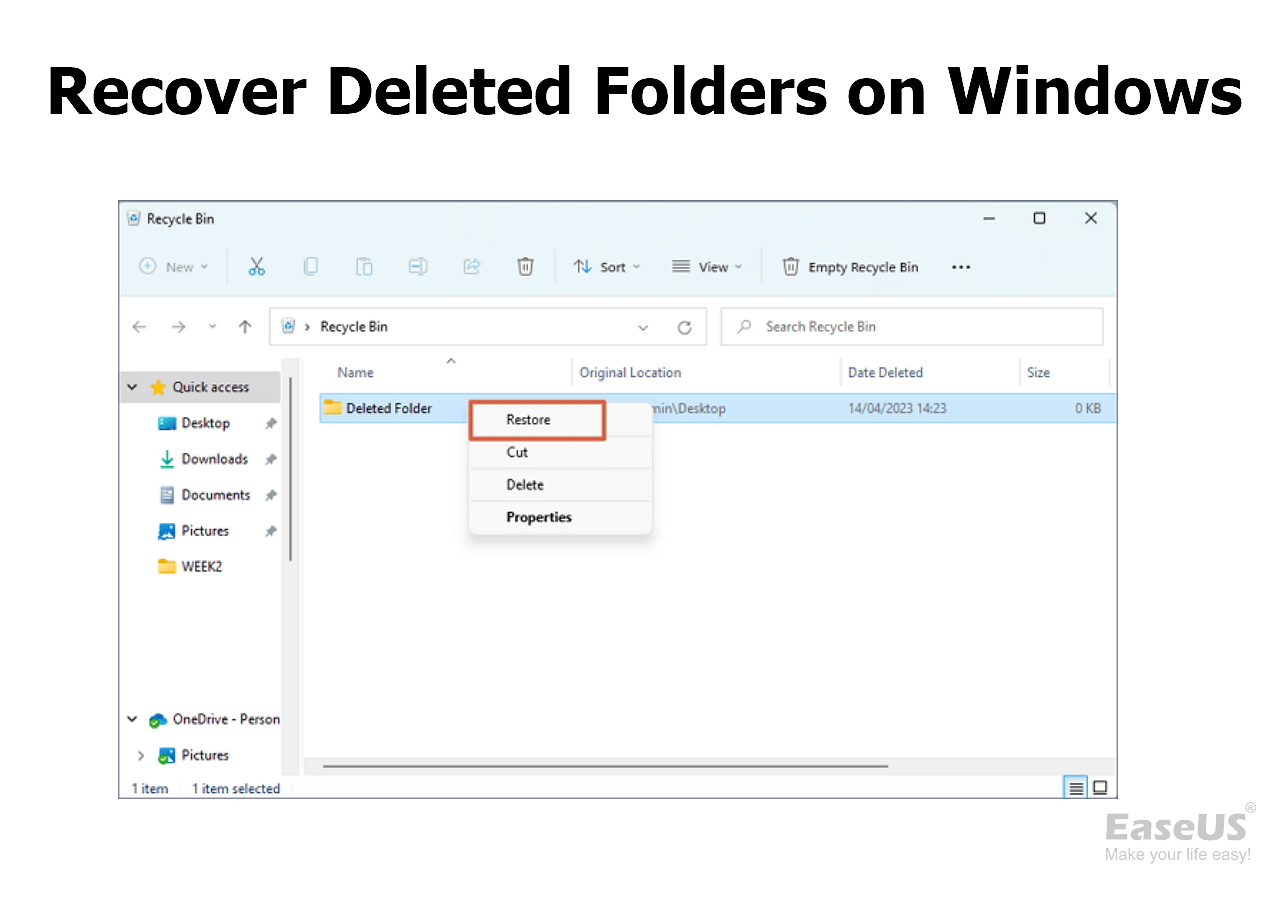Expand the OneDrive Pictures folder arrow
This screenshot has width=1280, height=900.
[x=140, y=755]
